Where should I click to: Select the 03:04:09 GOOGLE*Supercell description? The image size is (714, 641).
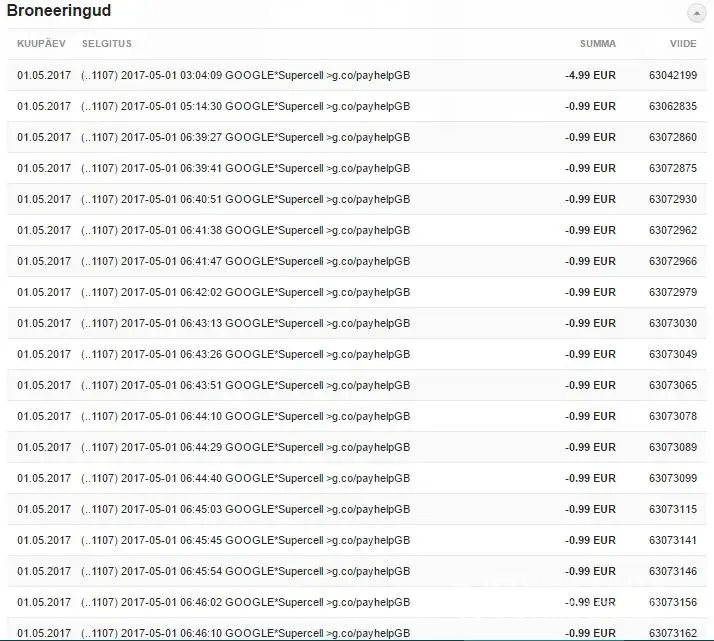(x=245, y=75)
